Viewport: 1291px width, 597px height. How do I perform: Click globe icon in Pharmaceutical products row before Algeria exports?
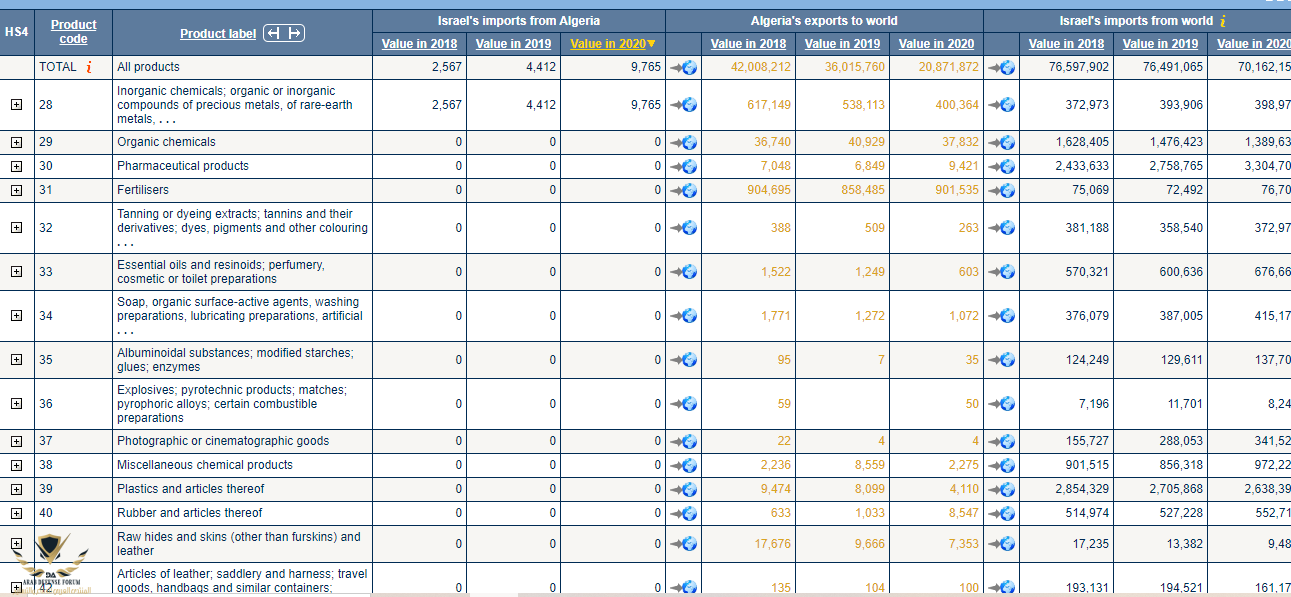[683, 166]
